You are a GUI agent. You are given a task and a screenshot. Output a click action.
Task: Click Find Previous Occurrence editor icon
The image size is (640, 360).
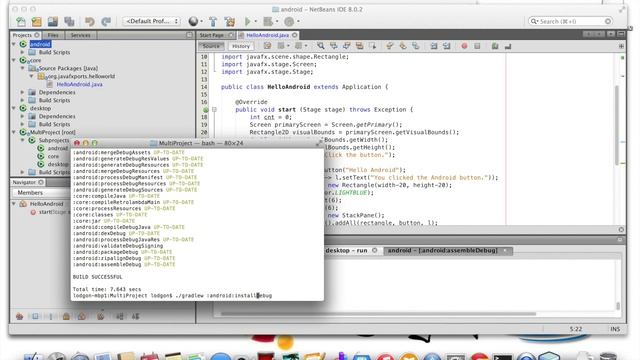tap(333, 46)
